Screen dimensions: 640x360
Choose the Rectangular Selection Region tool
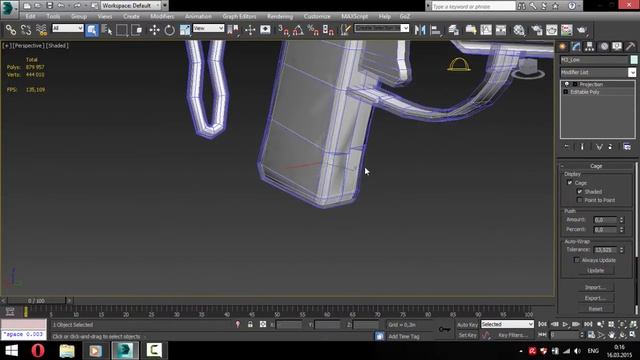[122, 30]
